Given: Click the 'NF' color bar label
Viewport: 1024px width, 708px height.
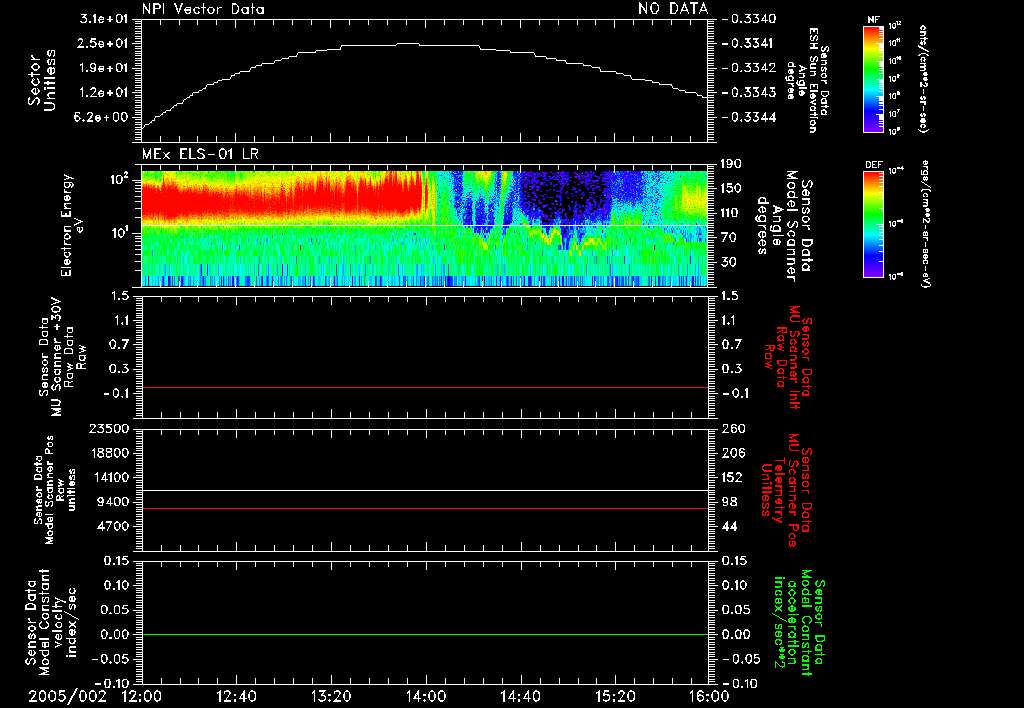Looking at the screenshot, I should [x=873, y=20].
